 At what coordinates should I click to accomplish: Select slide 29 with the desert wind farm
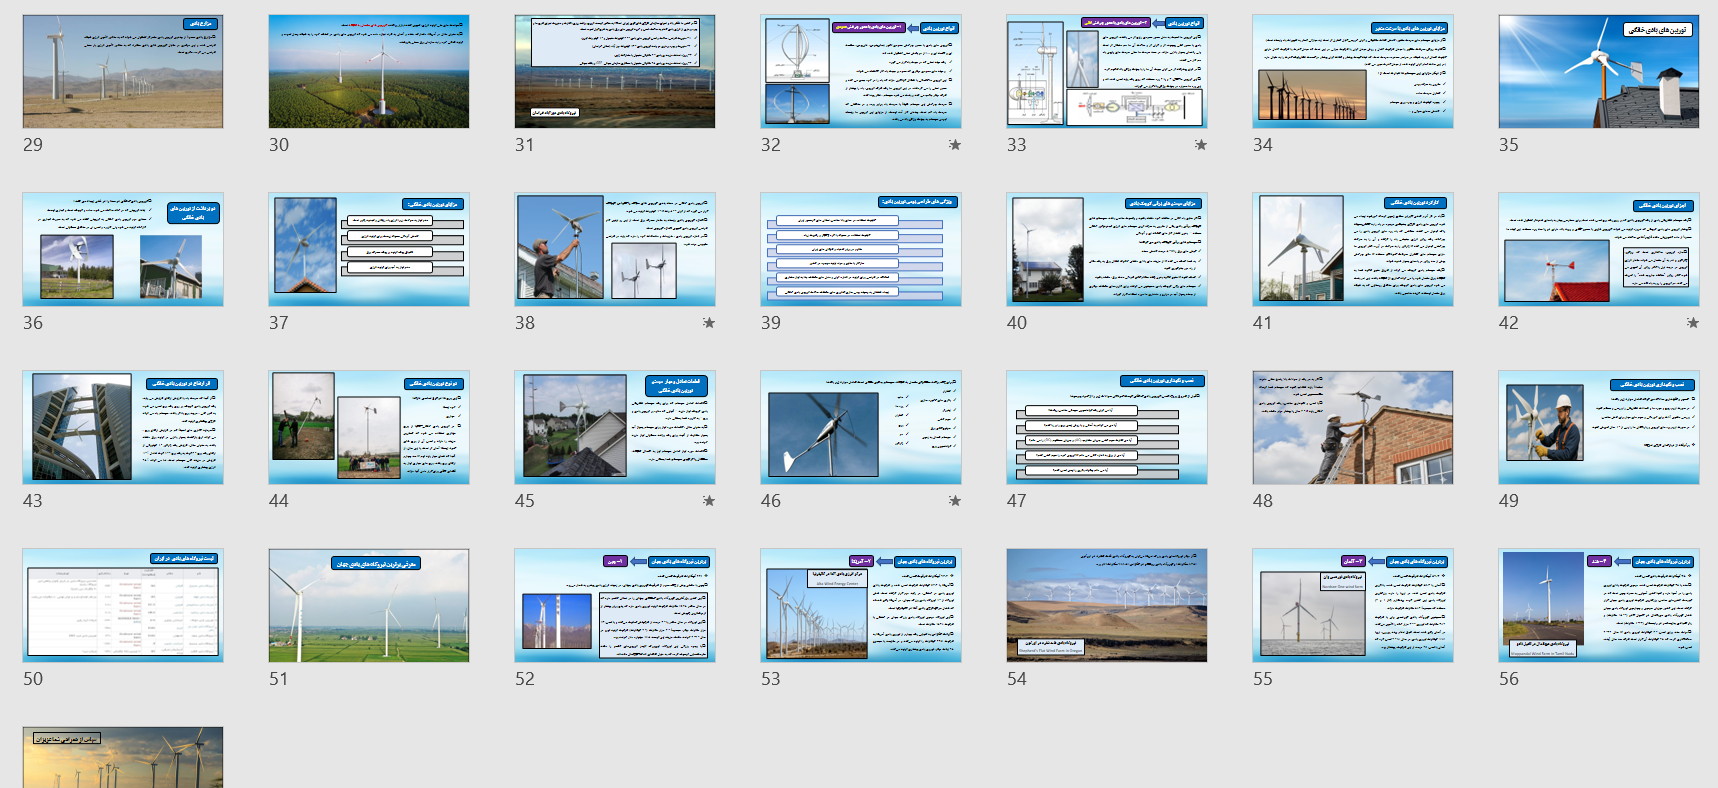[x=123, y=71]
